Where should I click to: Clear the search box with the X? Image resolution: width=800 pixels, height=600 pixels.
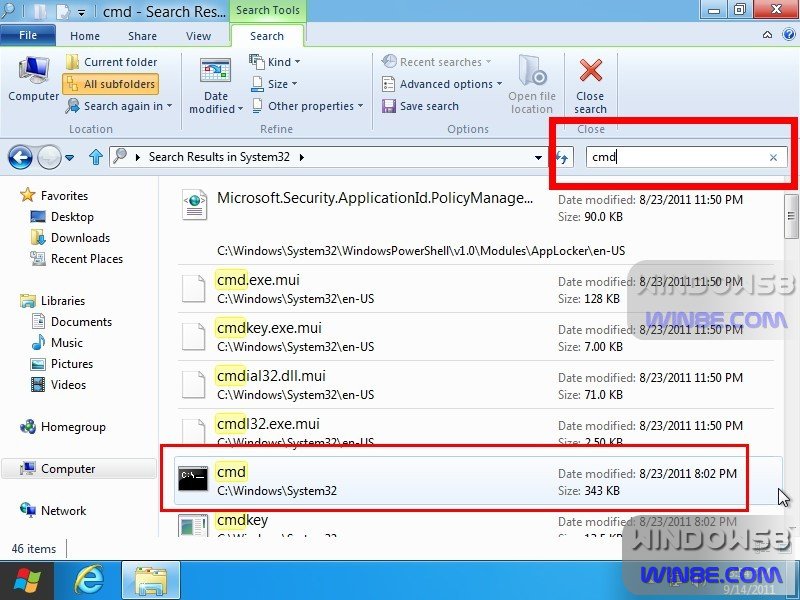(x=773, y=158)
